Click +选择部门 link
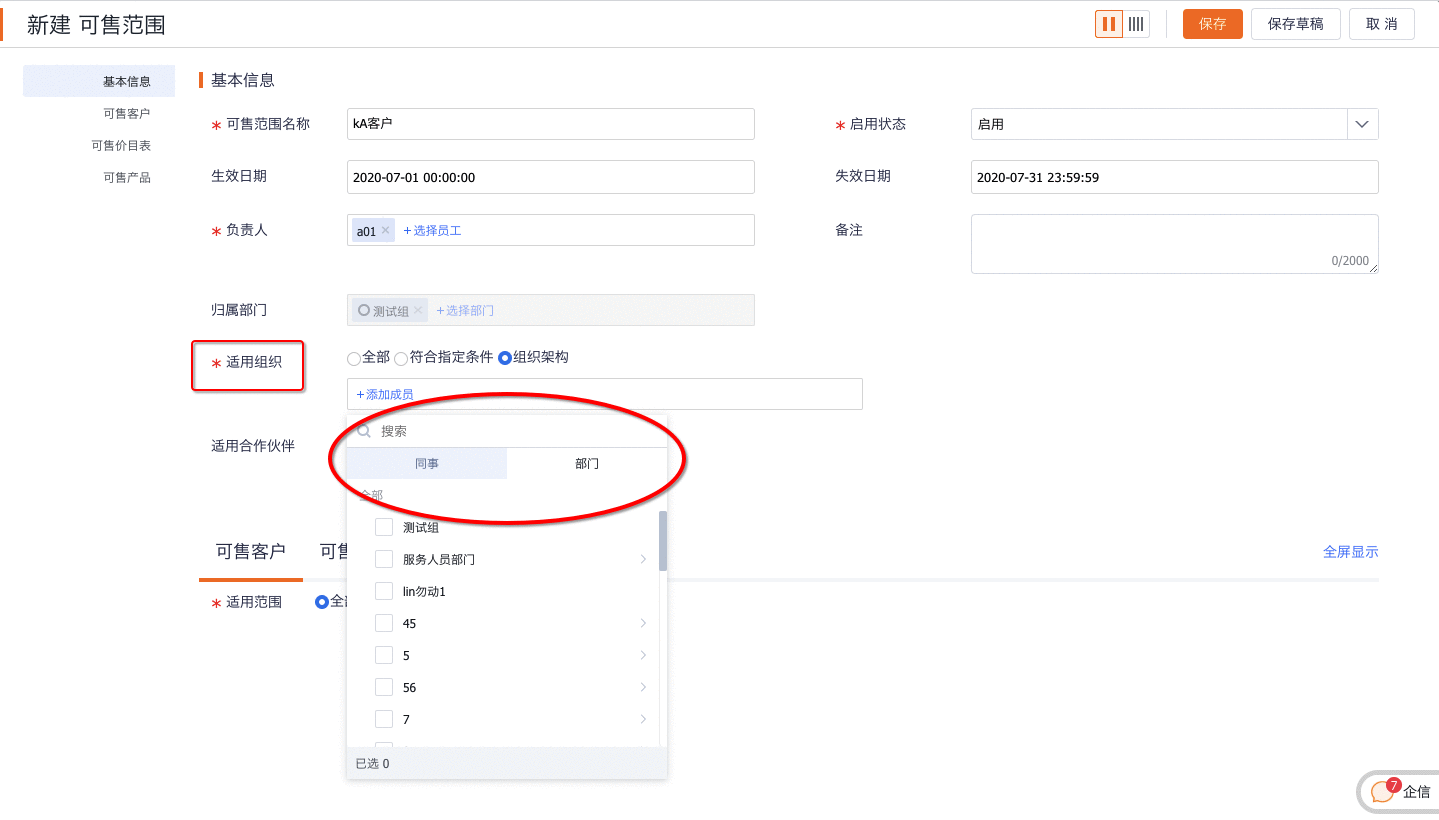1439x820 pixels. [465, 310]
